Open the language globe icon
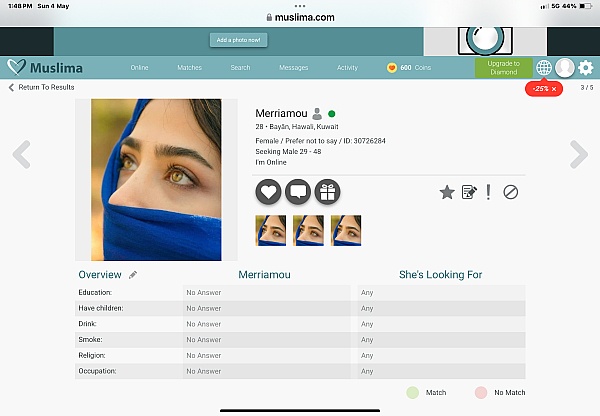This screenshot has width=600, height=416. point(544,68)
